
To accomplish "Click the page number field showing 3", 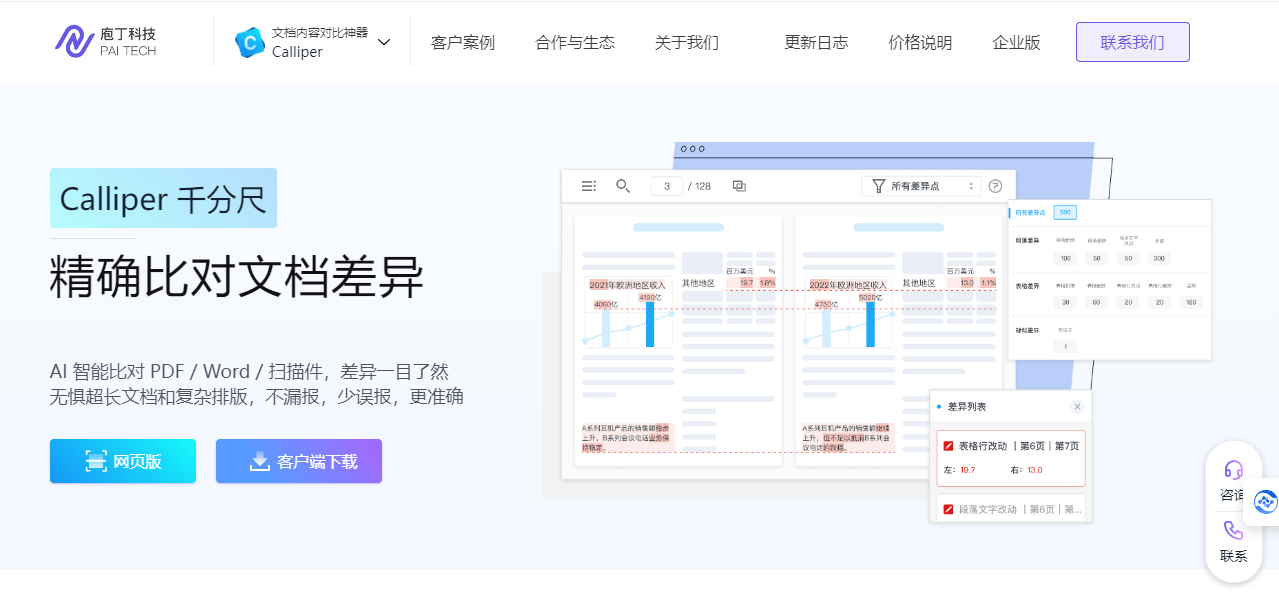I will [x=666, y=186].
